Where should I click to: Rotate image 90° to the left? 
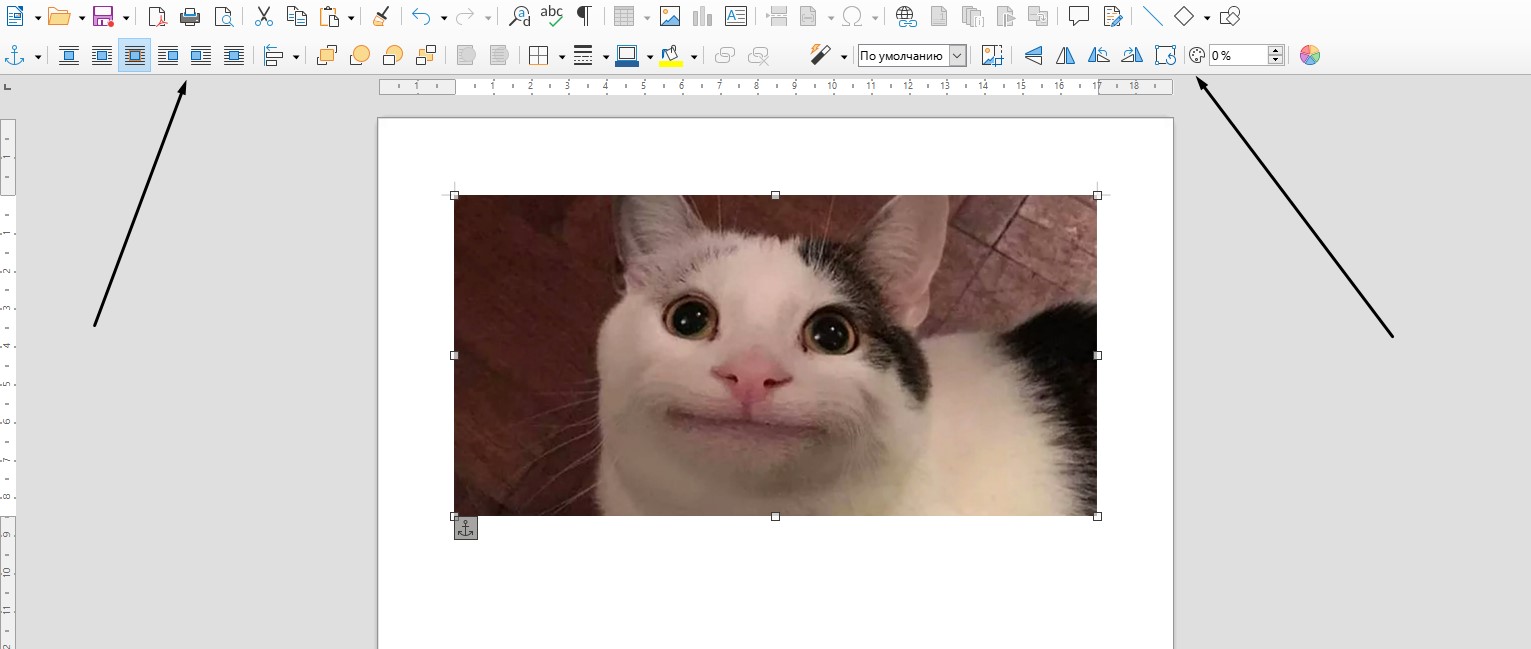(1098, 56)
